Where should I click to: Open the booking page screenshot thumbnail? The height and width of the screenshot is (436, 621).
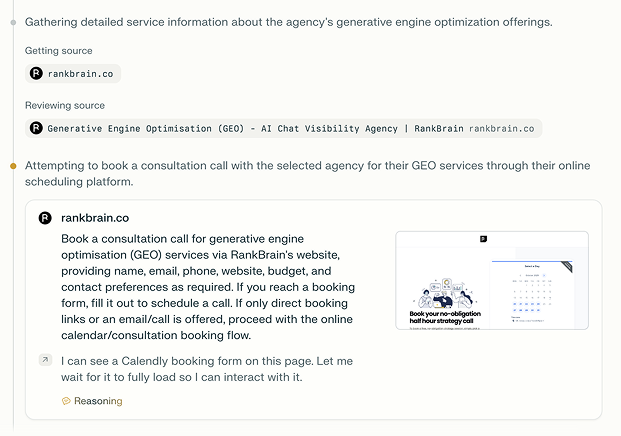(x=492, y=280)
